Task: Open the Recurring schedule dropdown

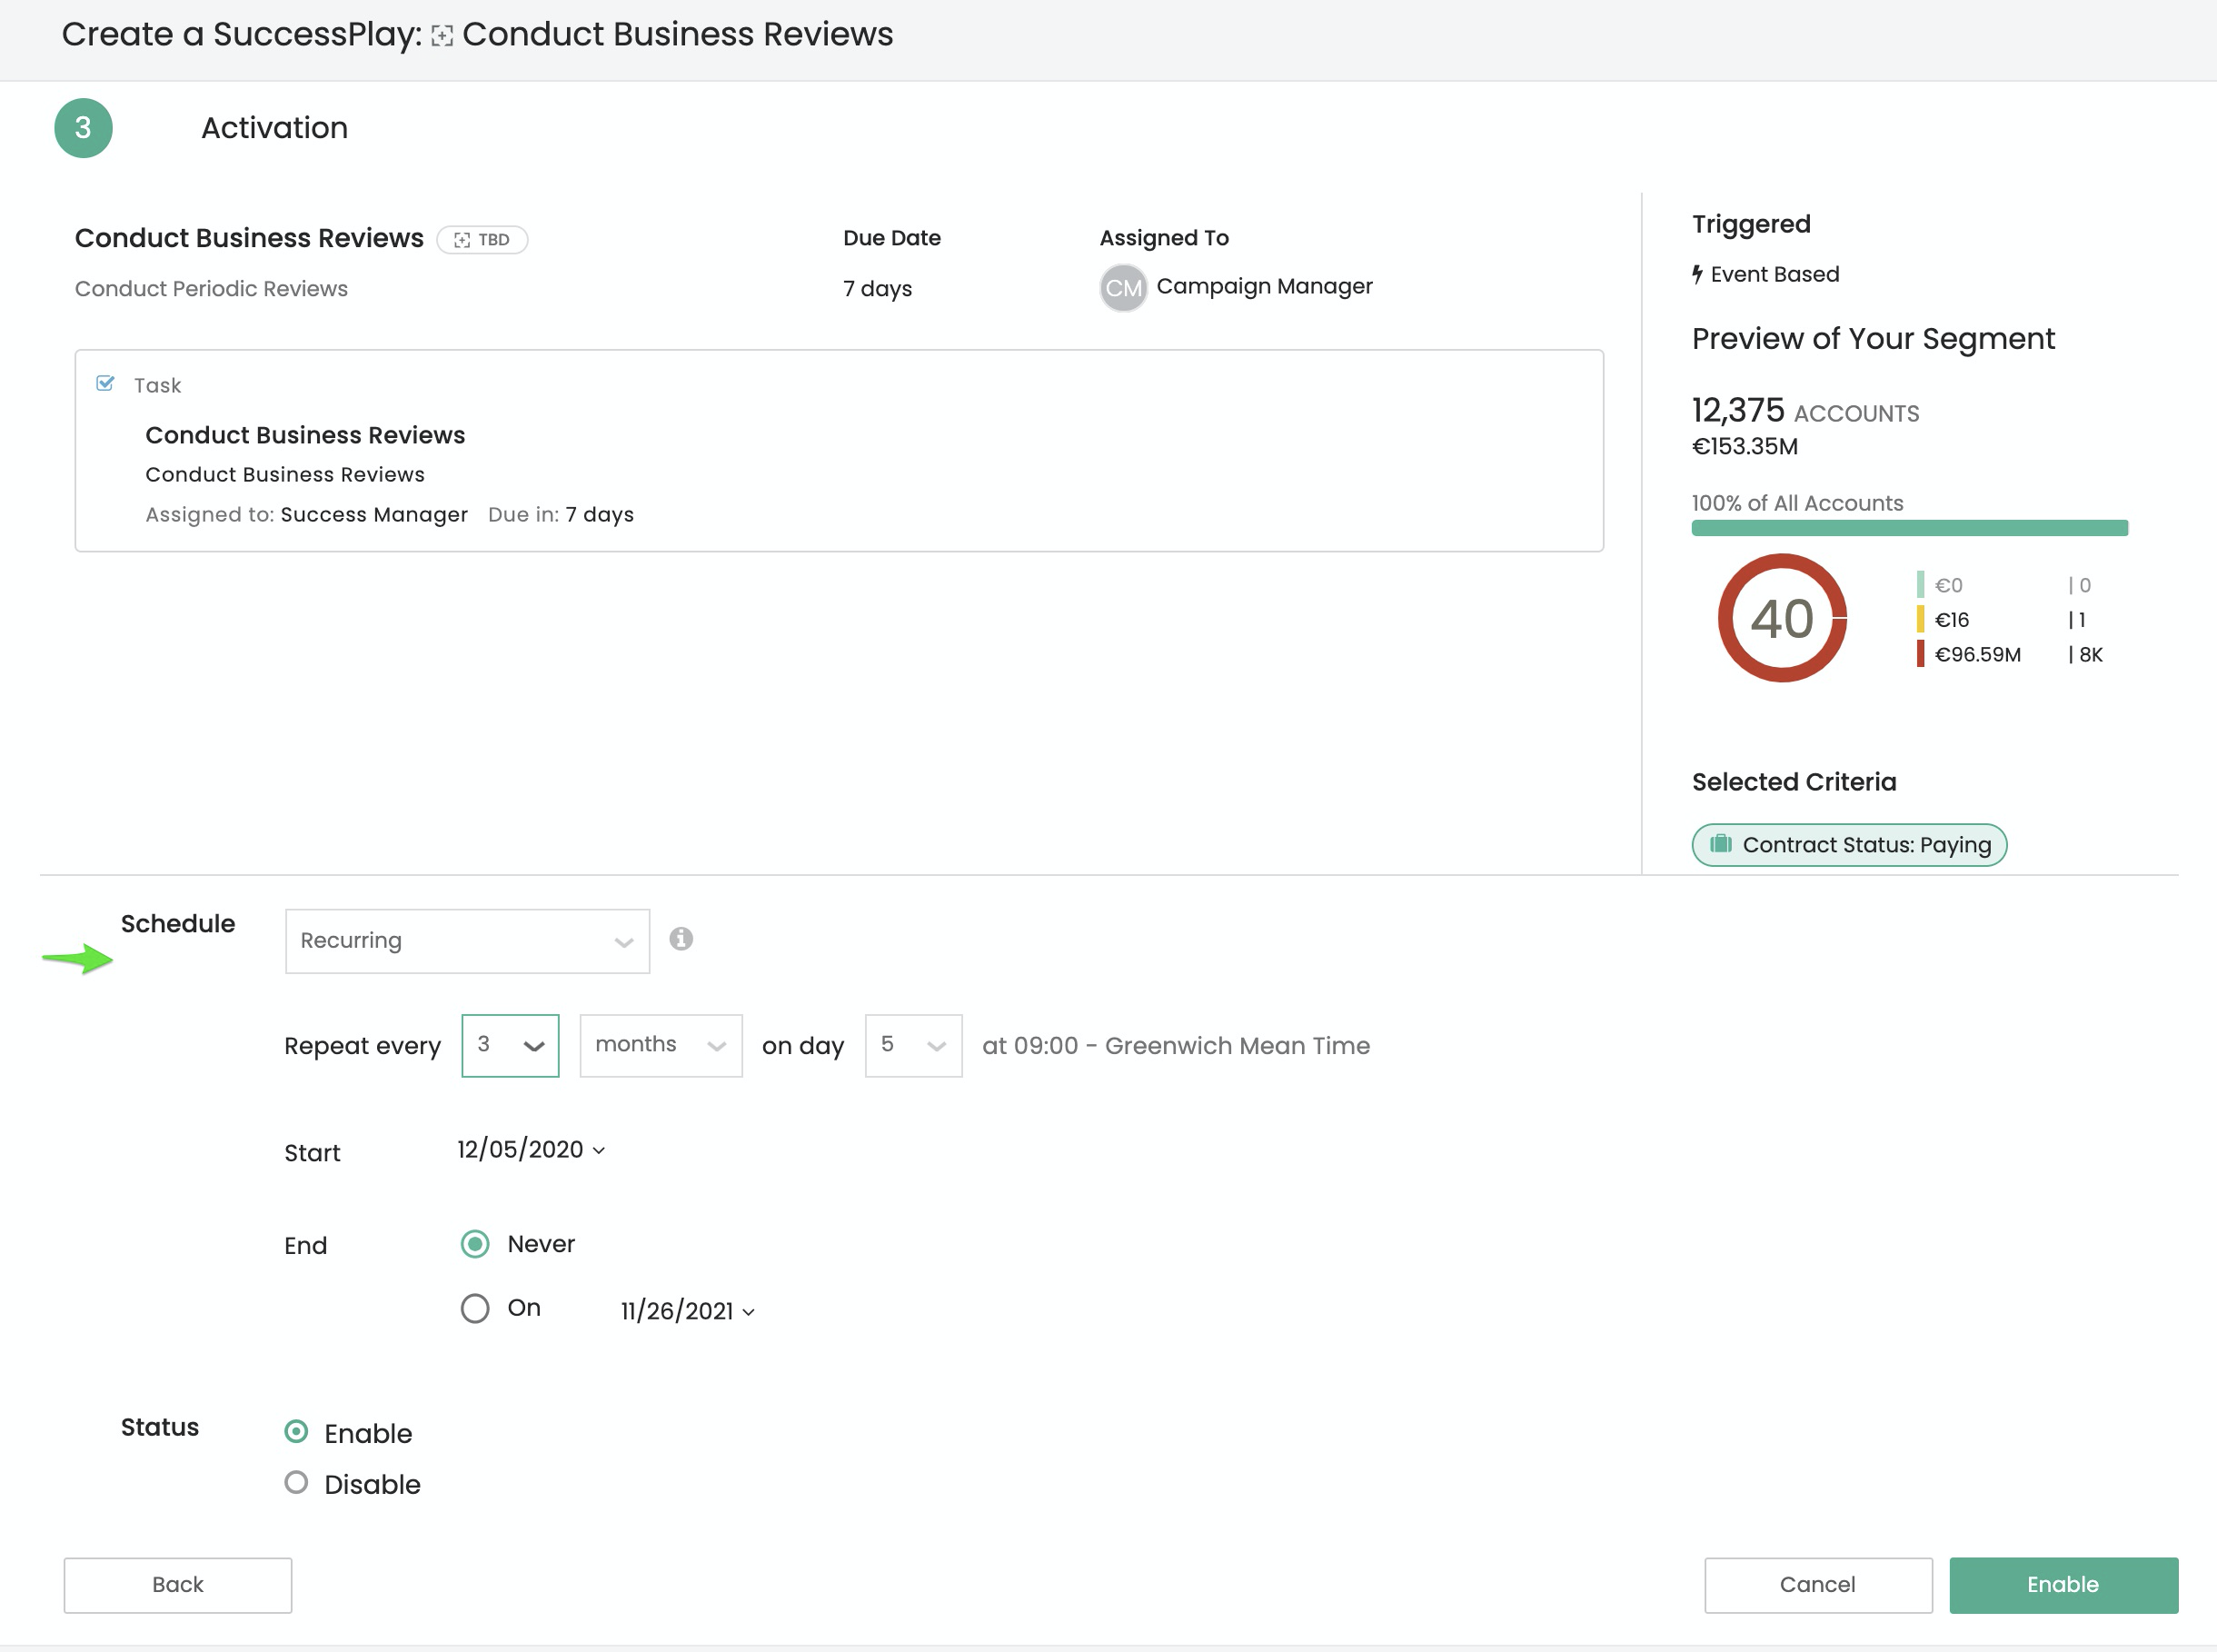Action: tap(467, 941)
